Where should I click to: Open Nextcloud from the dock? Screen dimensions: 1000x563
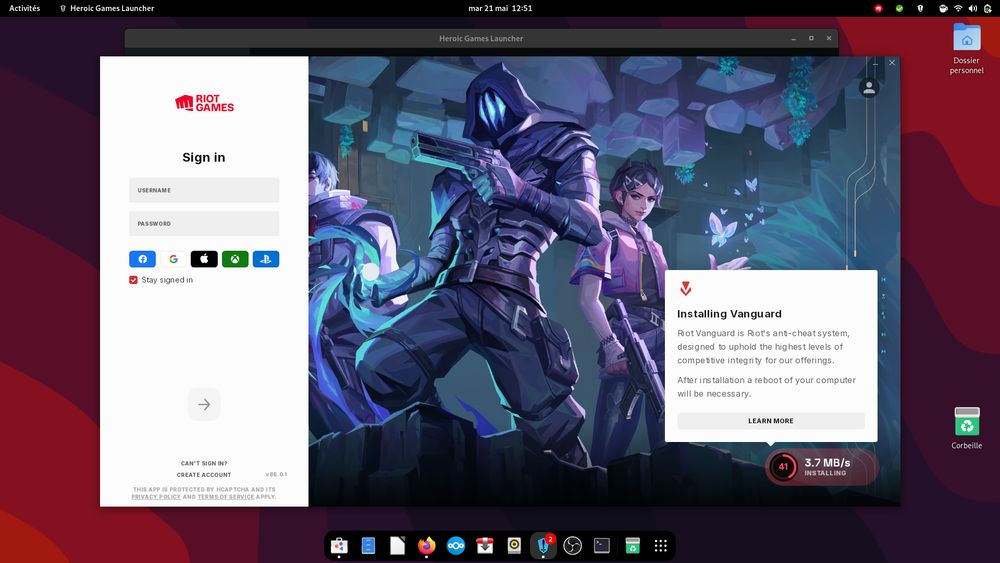tap(456, 546)
